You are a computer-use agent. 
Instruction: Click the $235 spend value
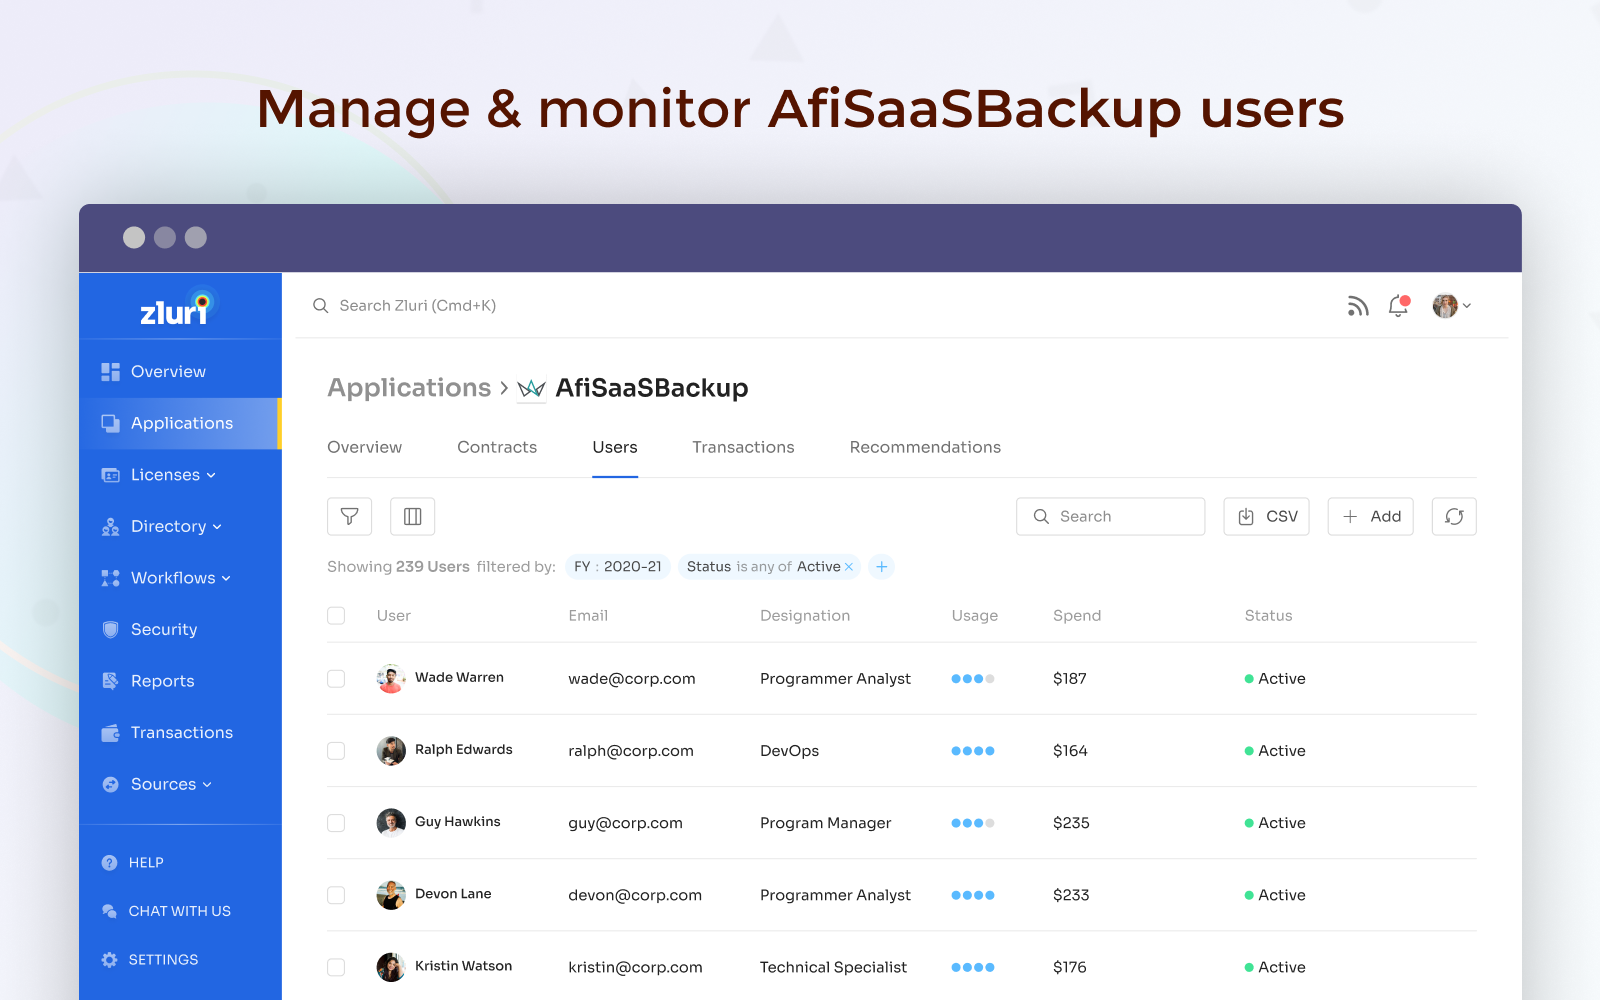[1071, 823]
